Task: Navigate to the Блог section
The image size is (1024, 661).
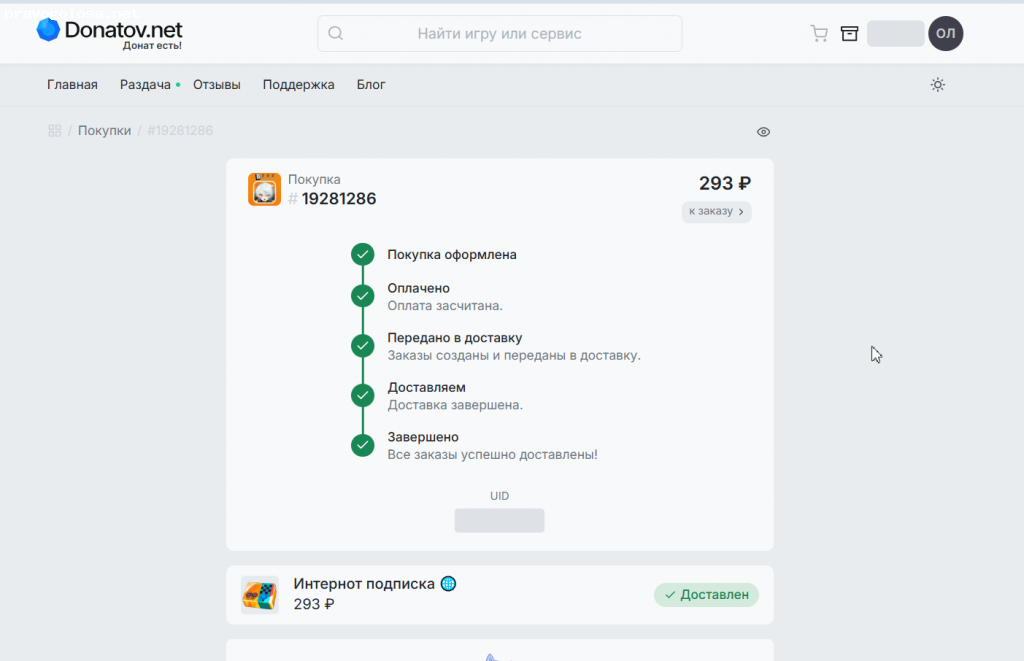Action: click(371, 85)
